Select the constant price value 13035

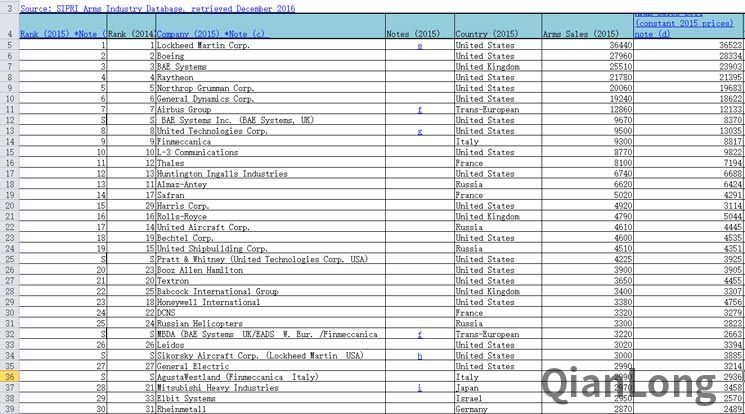(x=688, y=131)
